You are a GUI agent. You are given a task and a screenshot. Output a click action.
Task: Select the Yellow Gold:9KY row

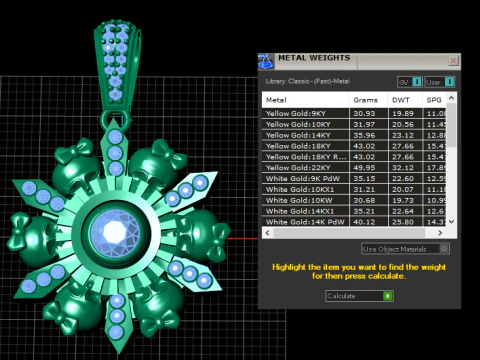click(354, 113)
